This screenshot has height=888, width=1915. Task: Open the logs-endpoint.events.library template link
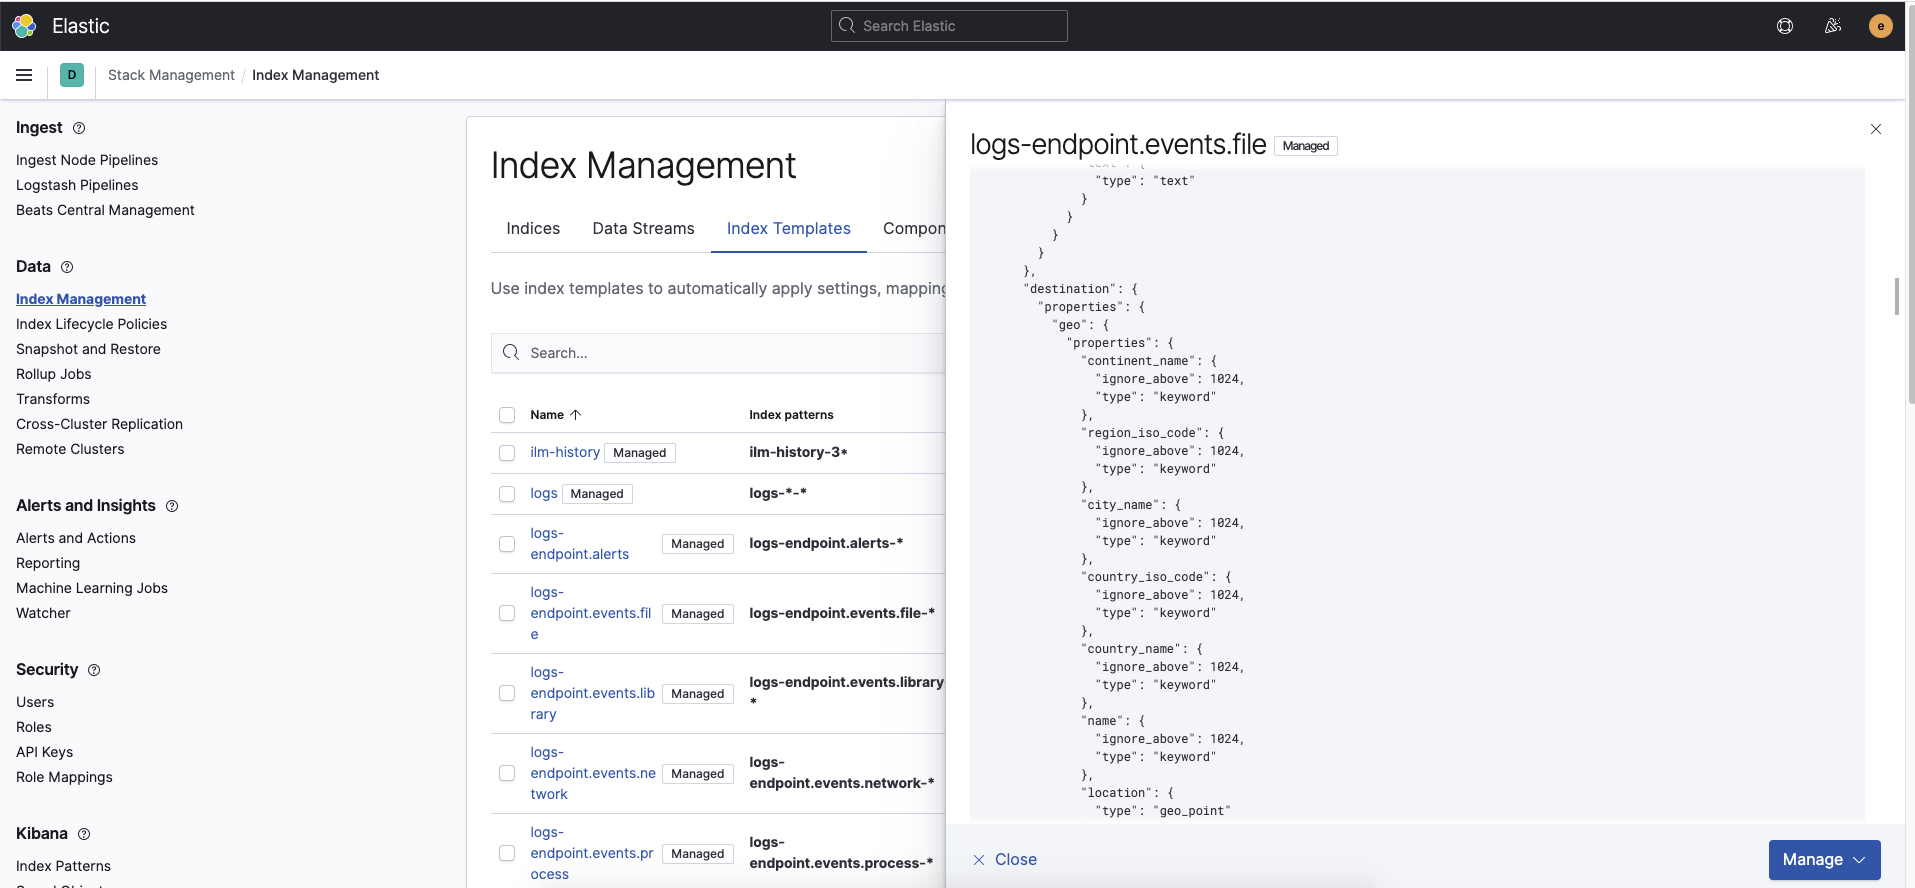pos(592,693)
